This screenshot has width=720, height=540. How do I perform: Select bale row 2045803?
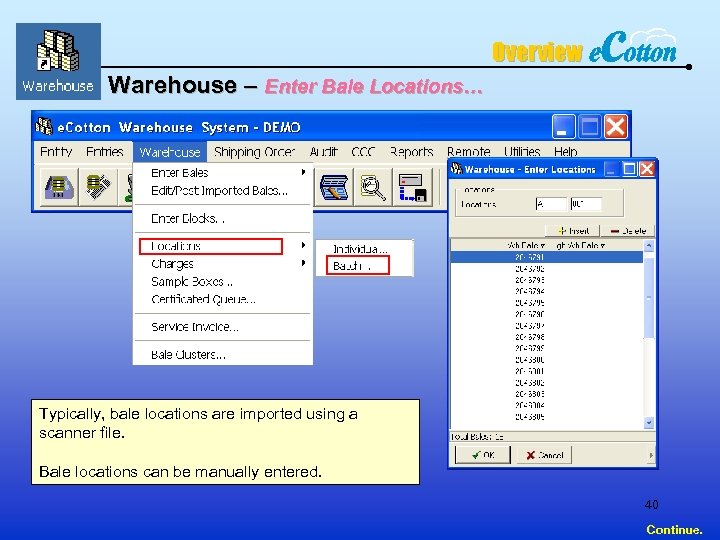pos(547,394)
